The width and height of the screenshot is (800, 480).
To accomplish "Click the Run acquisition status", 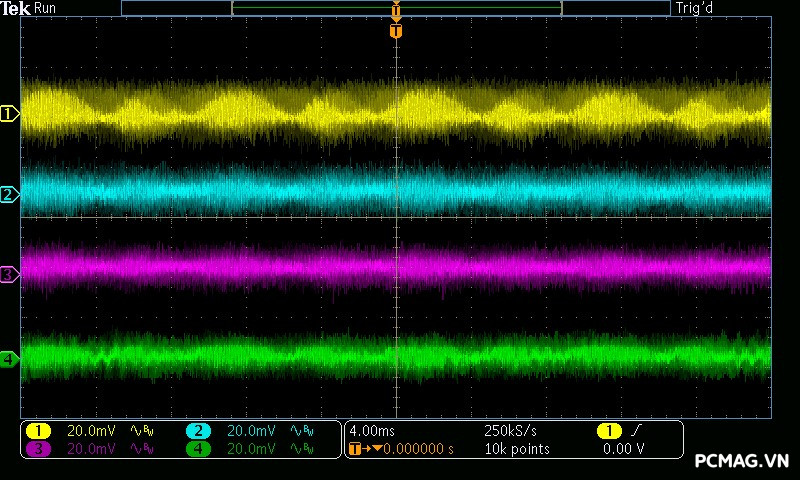I will [x=45, y=8].
